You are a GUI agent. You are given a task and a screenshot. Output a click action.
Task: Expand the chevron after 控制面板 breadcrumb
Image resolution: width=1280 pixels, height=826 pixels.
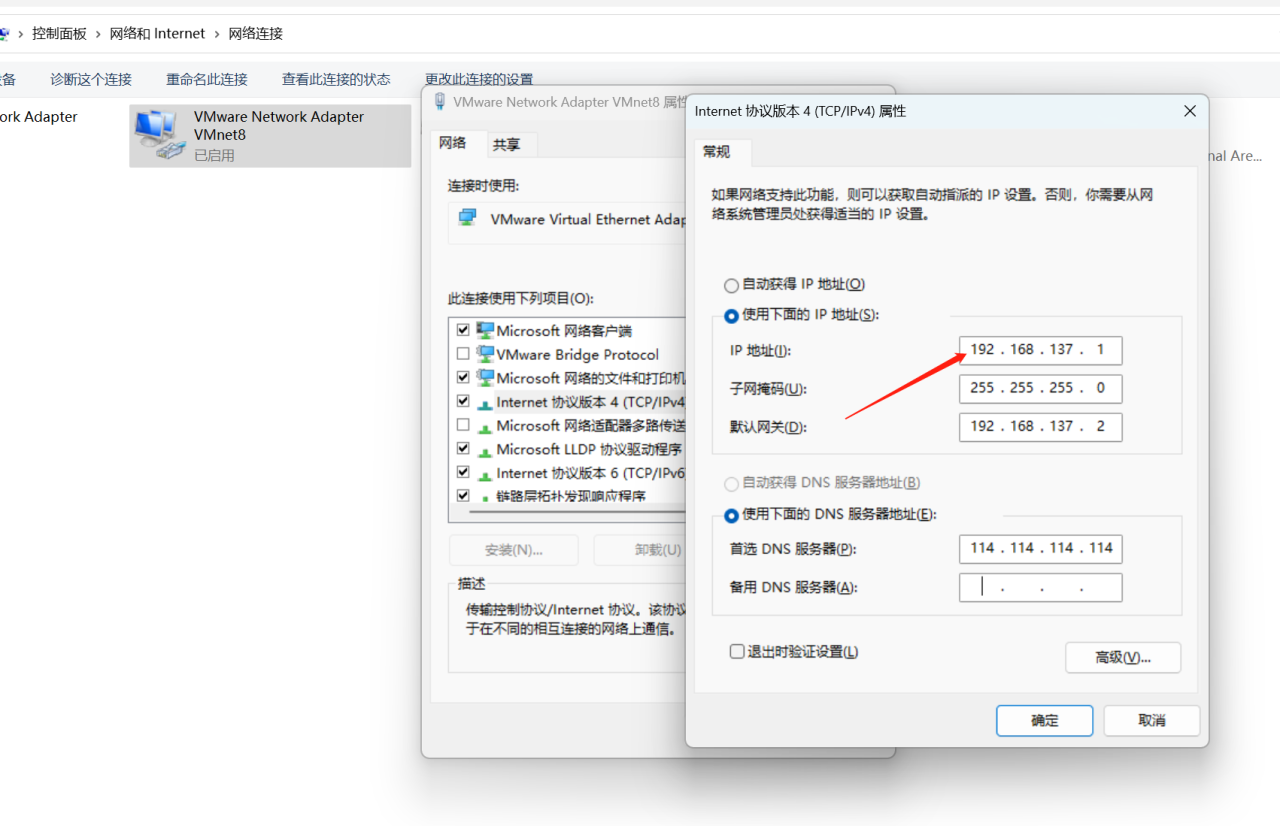98,34
